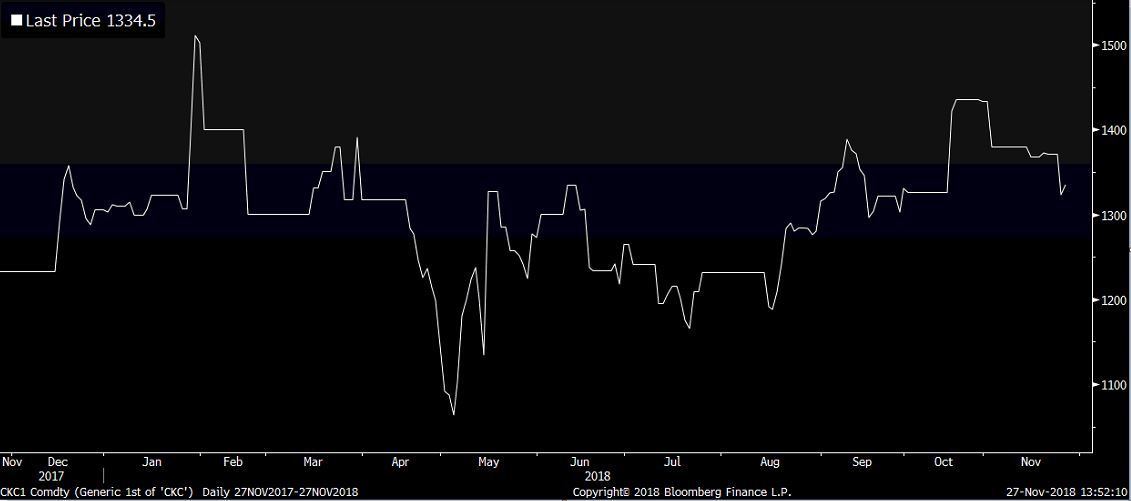The height and width of the screenshot is (501, 1131).
Task: Click the last data point of the price line
Action: [x=1065, y=186]
